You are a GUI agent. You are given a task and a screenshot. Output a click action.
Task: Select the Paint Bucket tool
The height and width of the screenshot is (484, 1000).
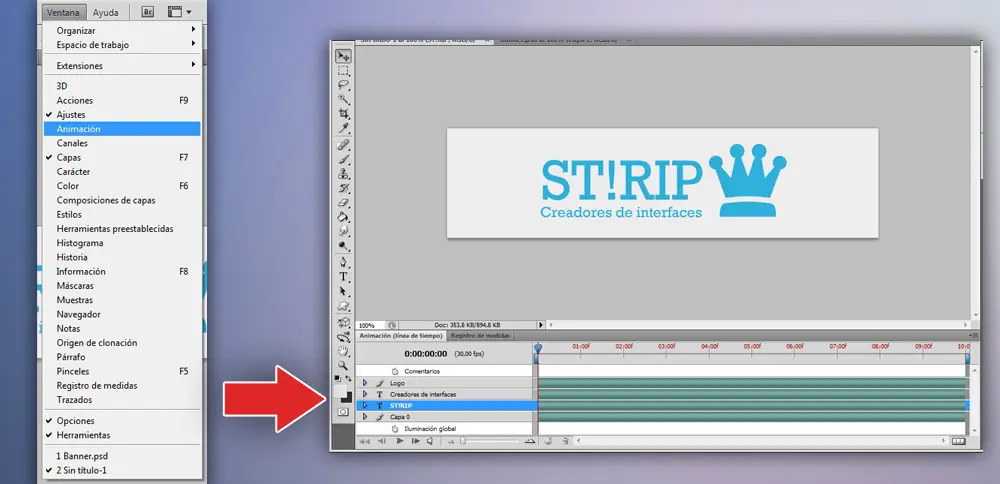point(344,216)
